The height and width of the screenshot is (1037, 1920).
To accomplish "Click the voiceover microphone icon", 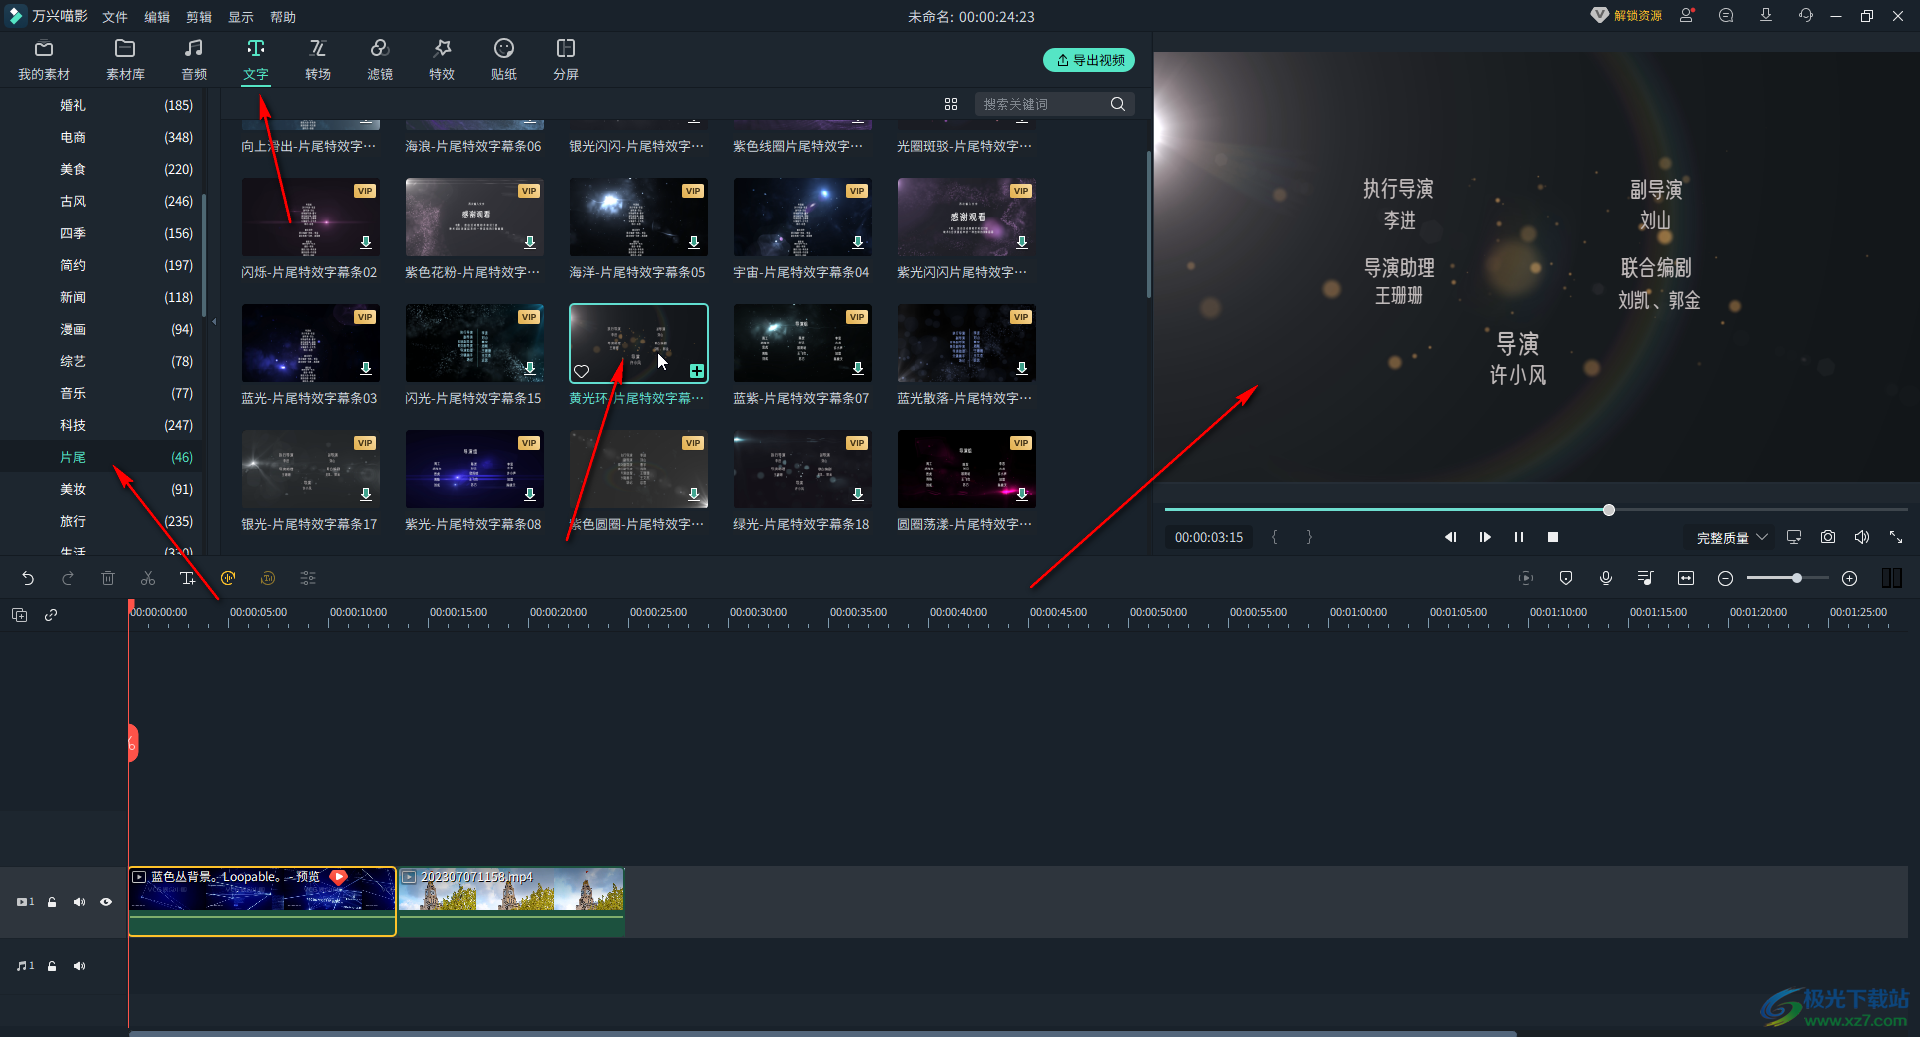I will tap(1606, 578).
